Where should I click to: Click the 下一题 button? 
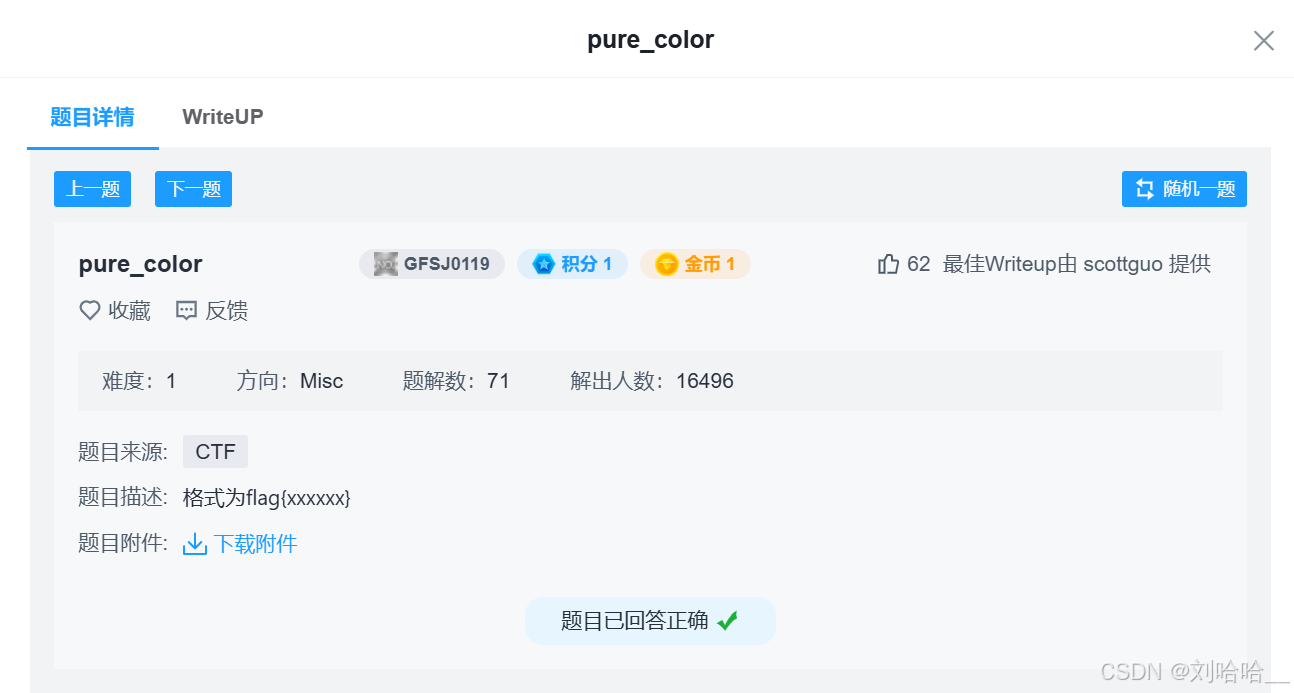tap(192, 189)
